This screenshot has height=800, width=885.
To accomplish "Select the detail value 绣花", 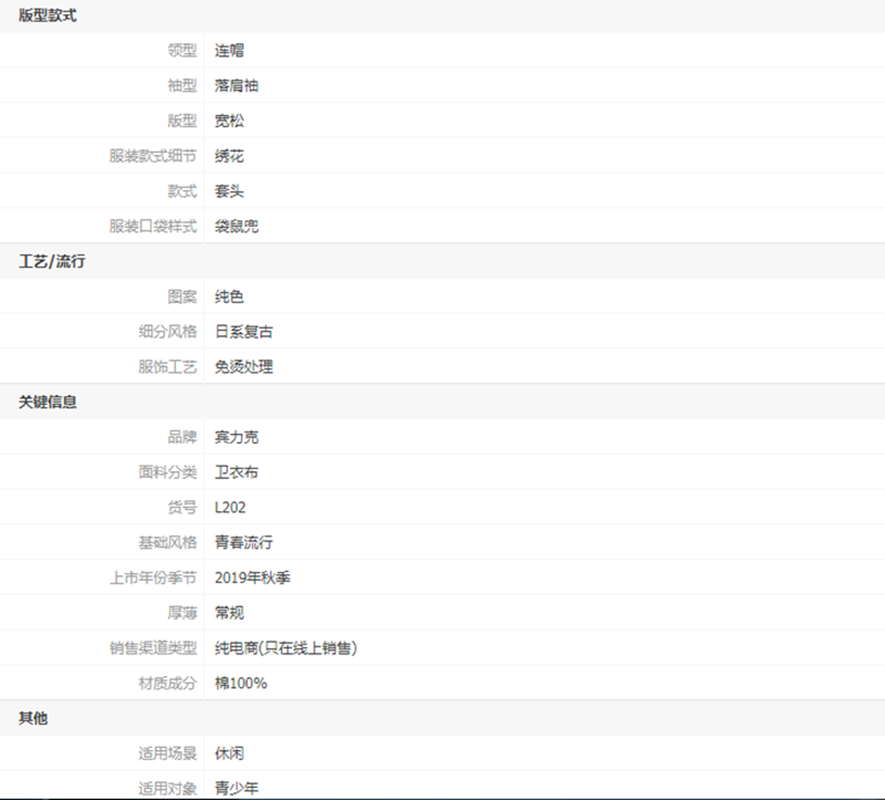I will (229, 156).
